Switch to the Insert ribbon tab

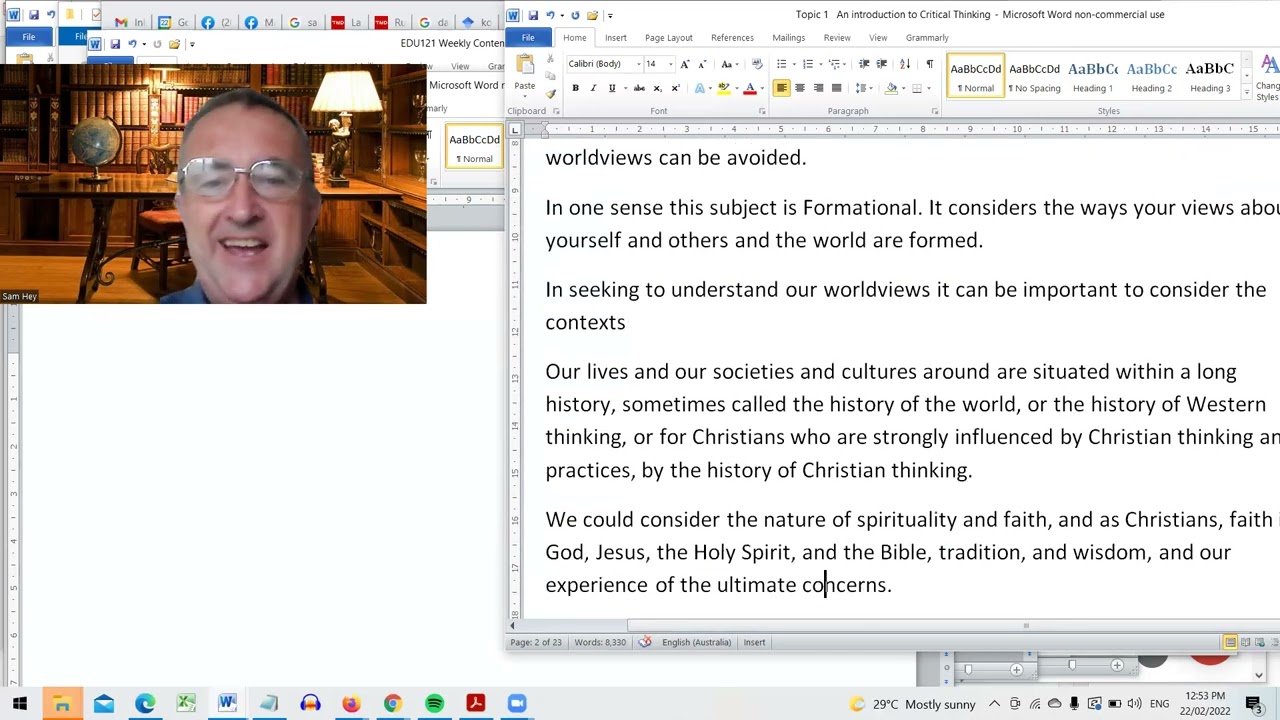[x=615, y=38]
